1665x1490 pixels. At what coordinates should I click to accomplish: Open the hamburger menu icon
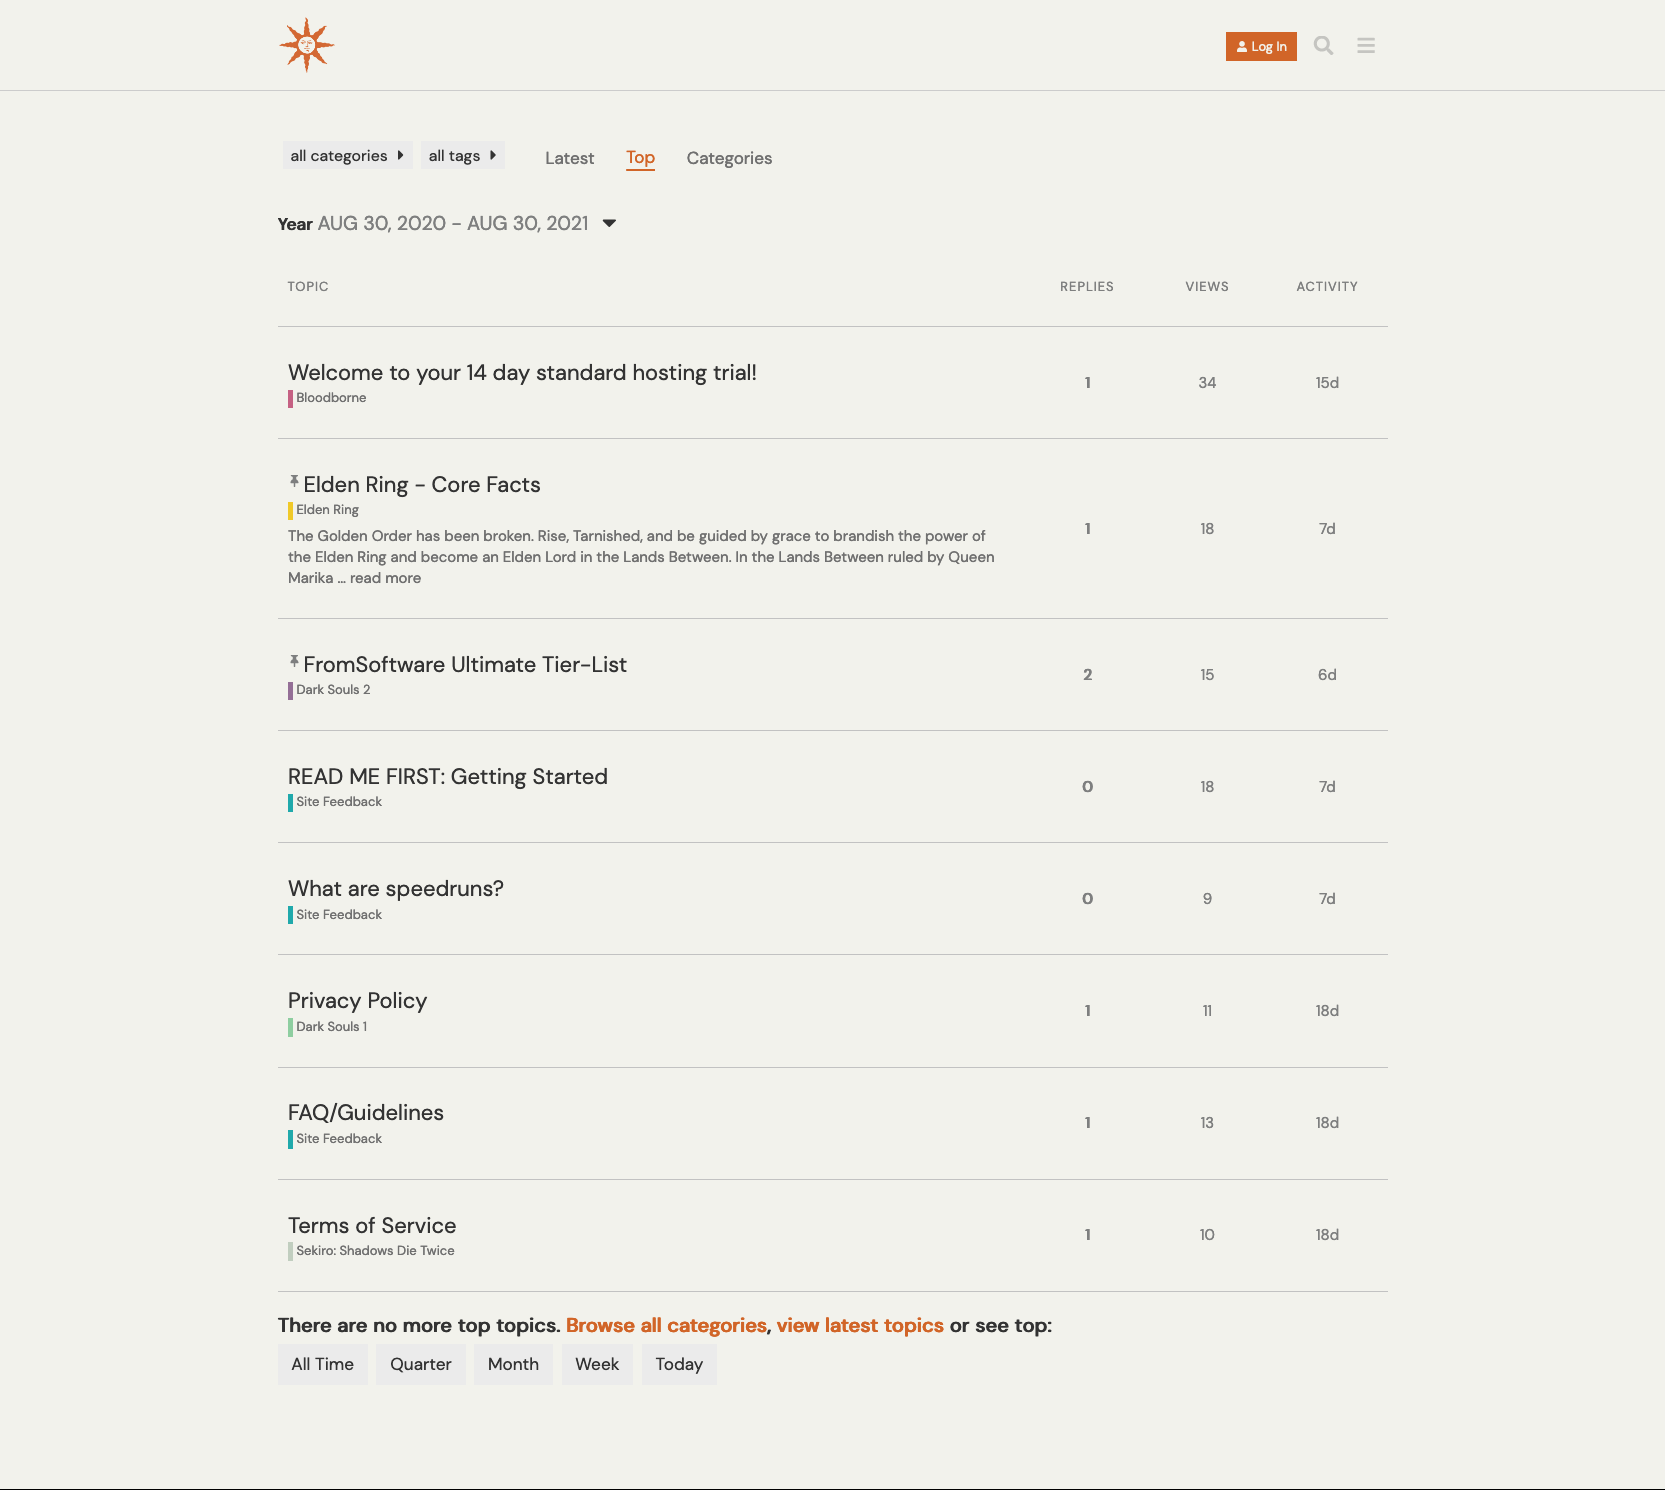click(x=1366, y=46)
